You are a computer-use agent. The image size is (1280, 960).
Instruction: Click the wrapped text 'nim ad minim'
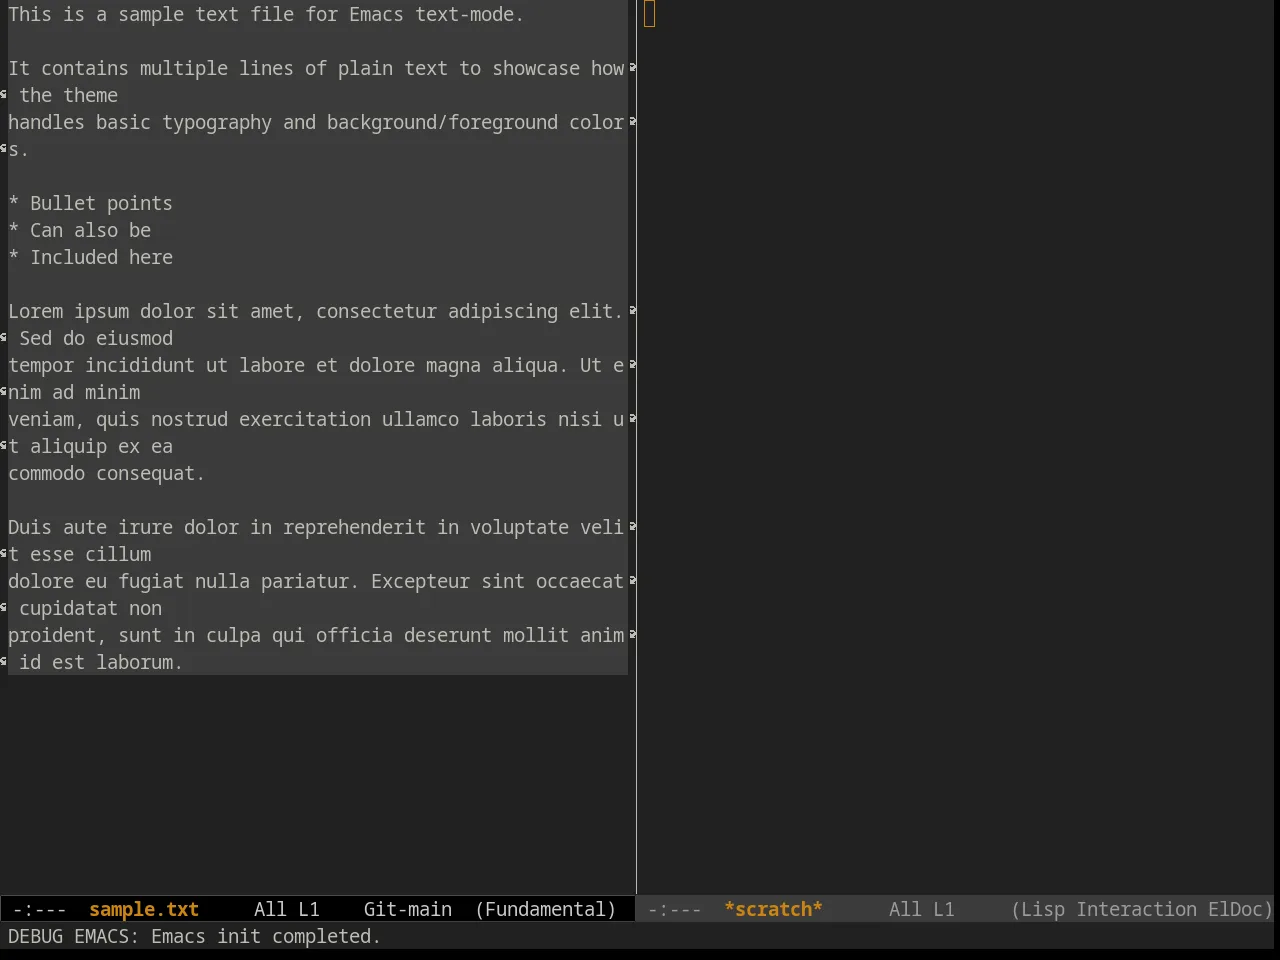(74, 392)
